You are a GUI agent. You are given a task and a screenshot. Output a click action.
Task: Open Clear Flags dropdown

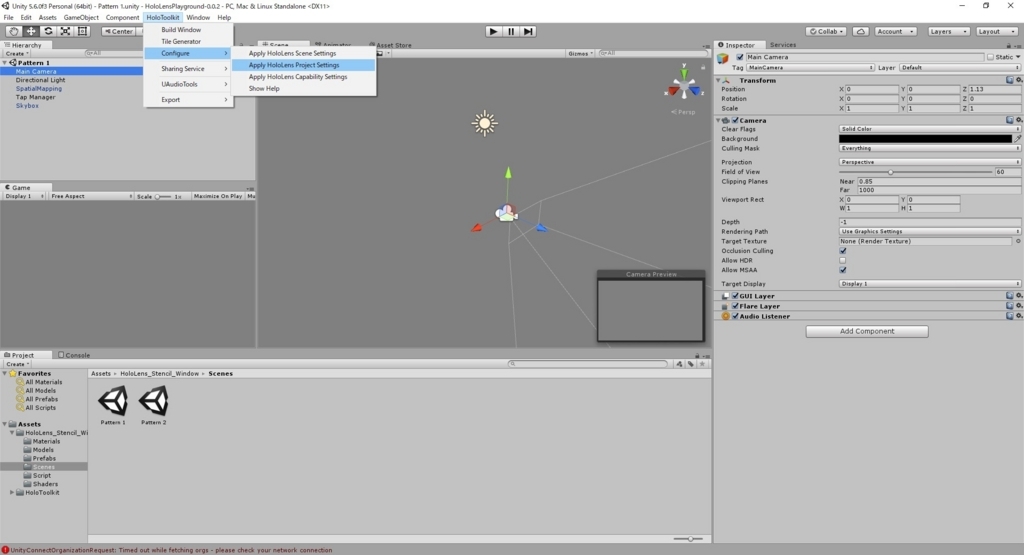[x=929, y=129]
